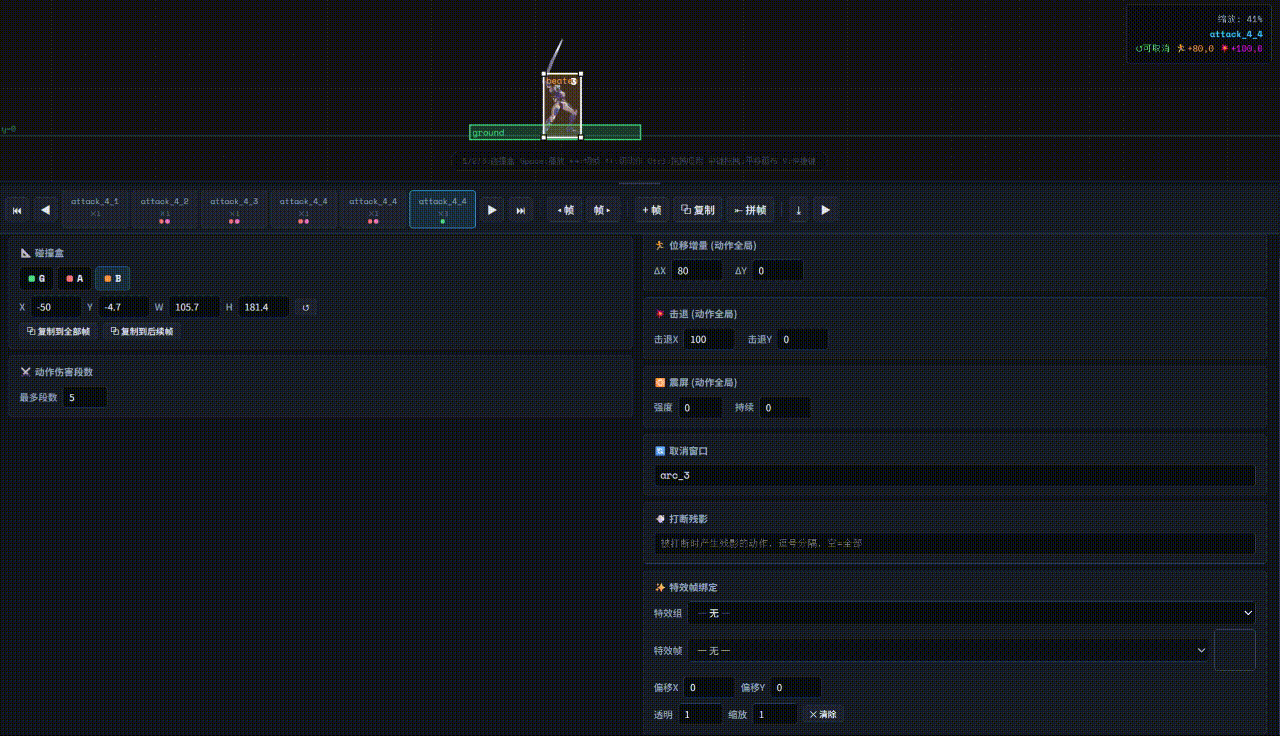Click the effect frame preview box

(1235, 650)
